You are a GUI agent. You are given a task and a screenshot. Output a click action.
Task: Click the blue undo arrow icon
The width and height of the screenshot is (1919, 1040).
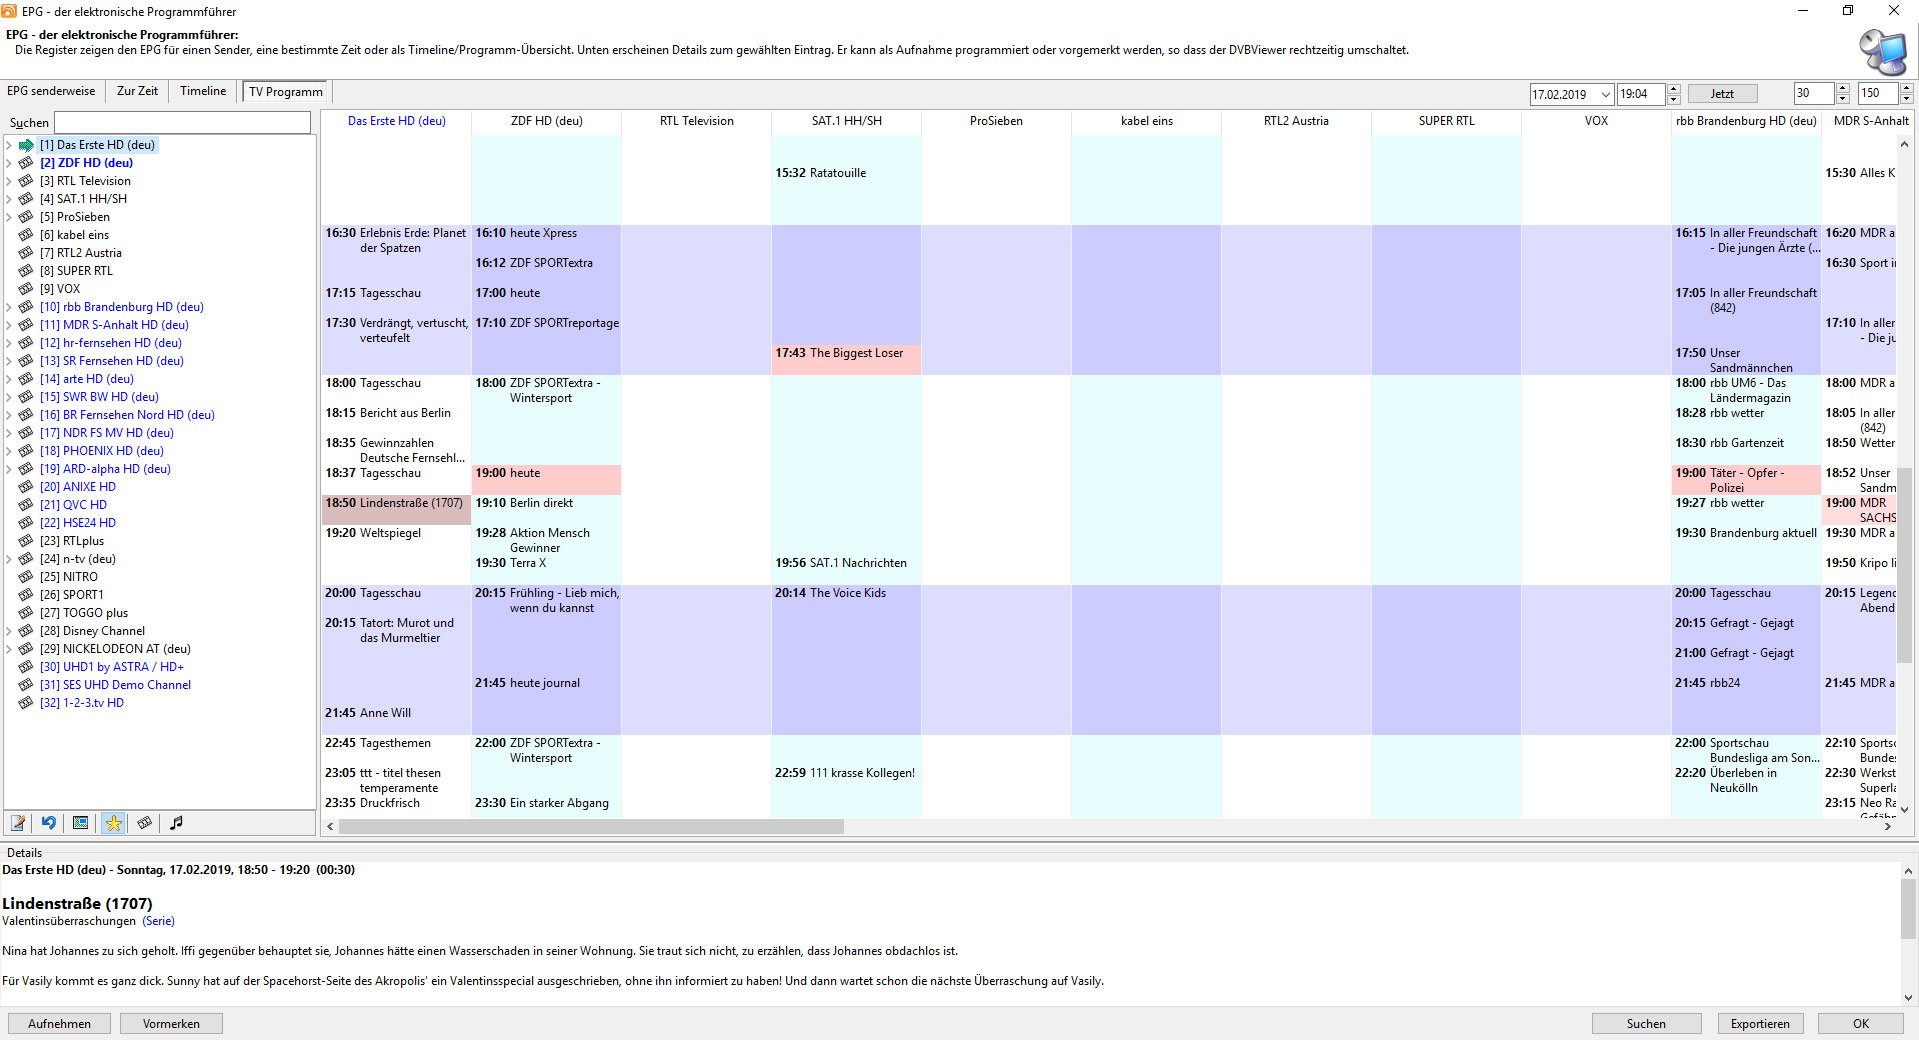(49, 823)
